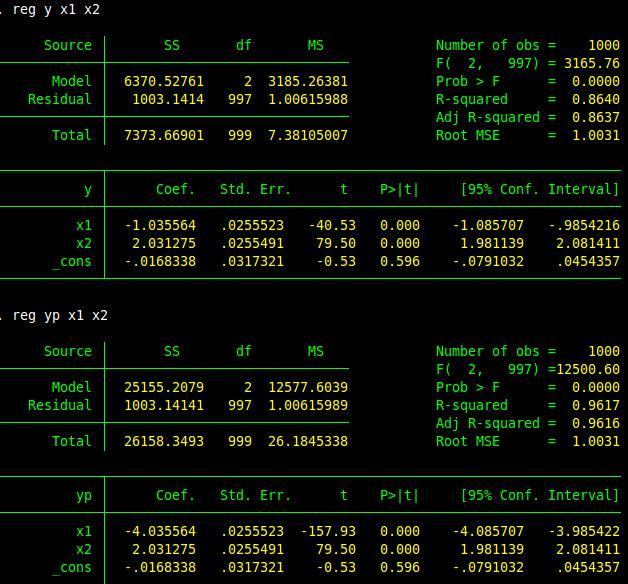Click the R-squared value 0.9617
The image size is (628, 584).
pos(596,405)
